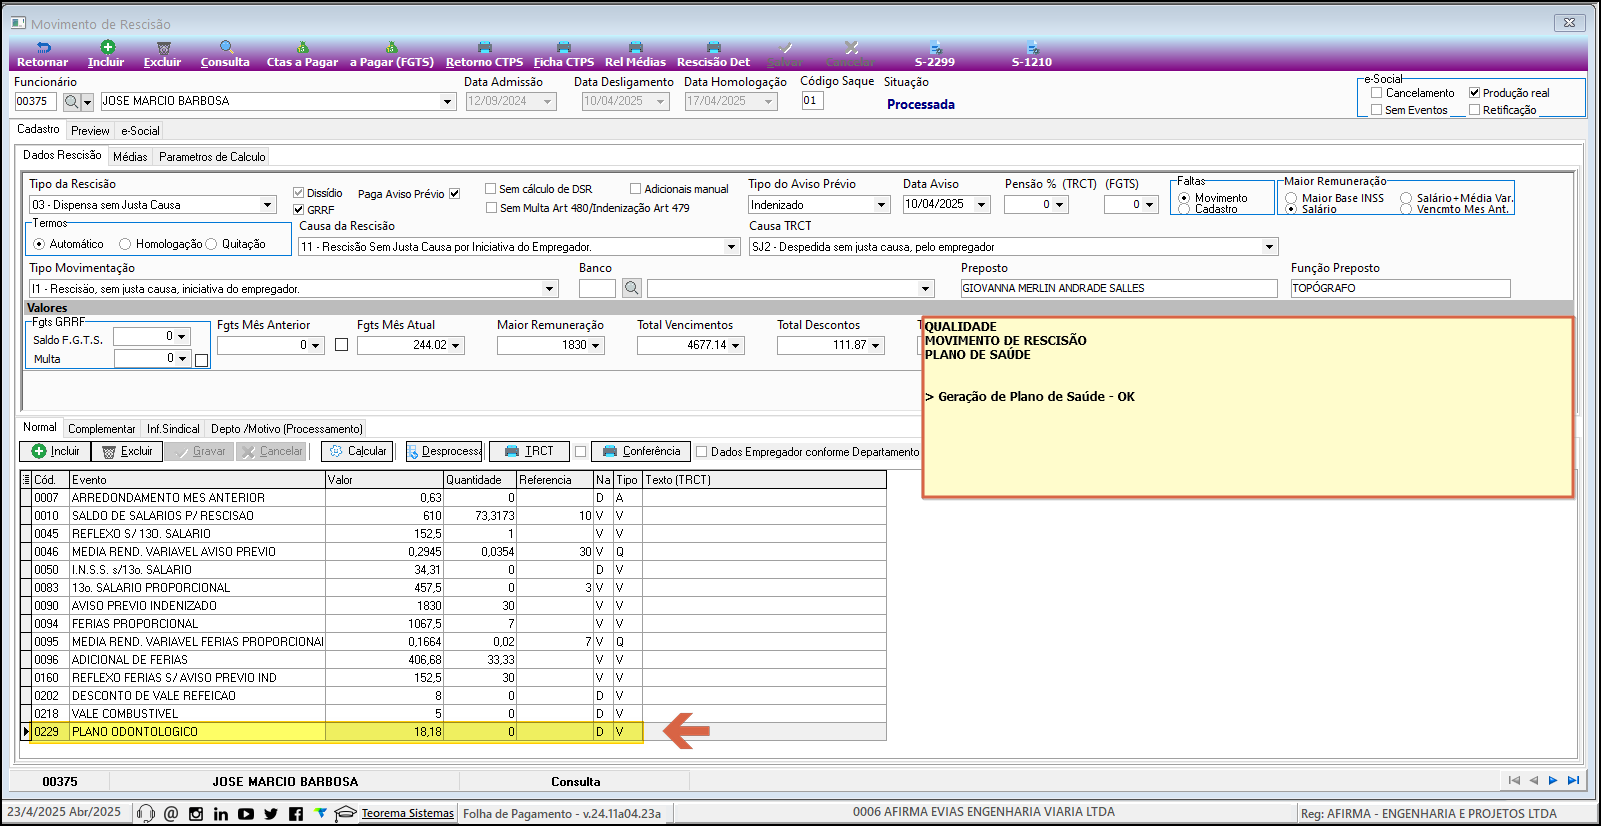Screen dimensions: 1601x826
Task: Toggle the GRRF checkbox
Action: [x=298, y=210]
